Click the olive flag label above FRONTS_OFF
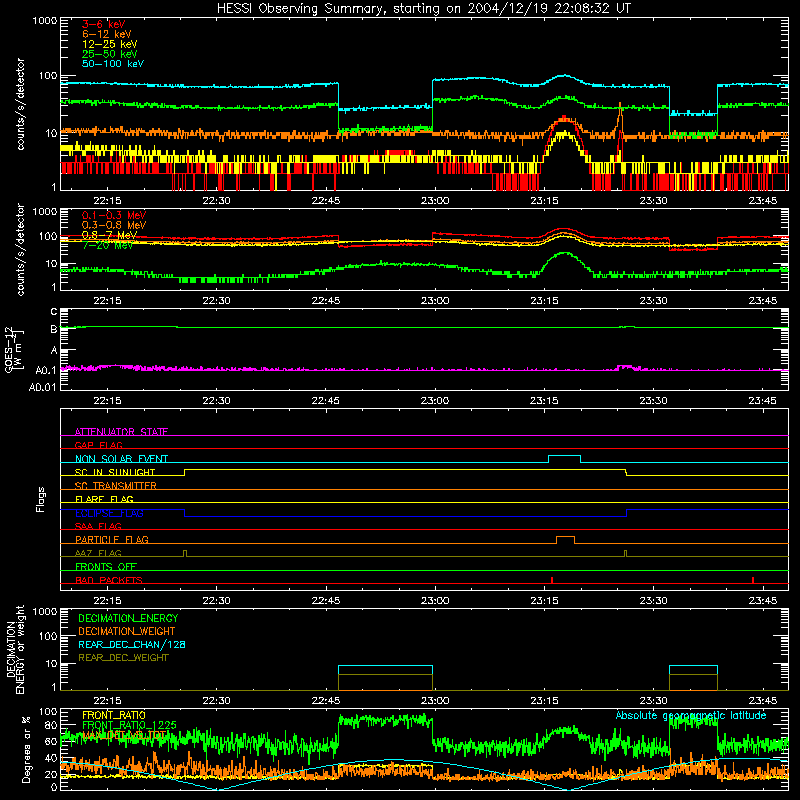The image size is (800, 800). click(x=98, y=553)
